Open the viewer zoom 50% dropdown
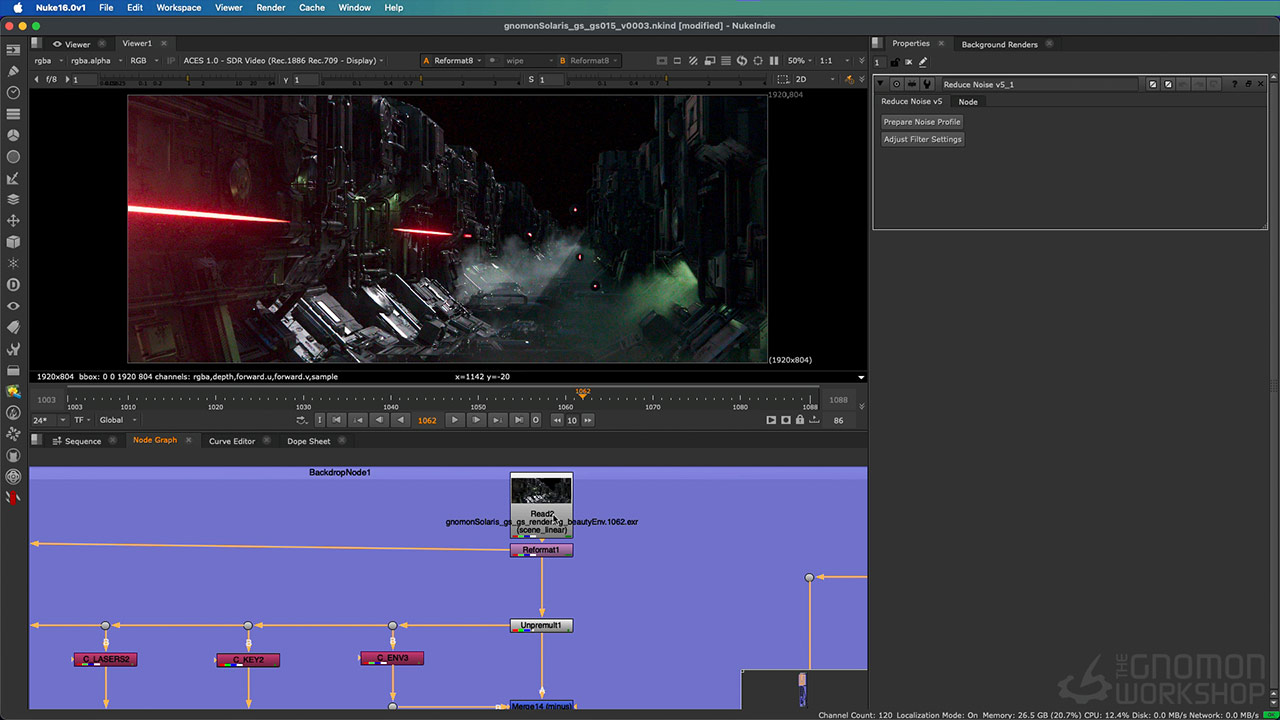This screenshot has height=720, width=1280. click(797, 60)
